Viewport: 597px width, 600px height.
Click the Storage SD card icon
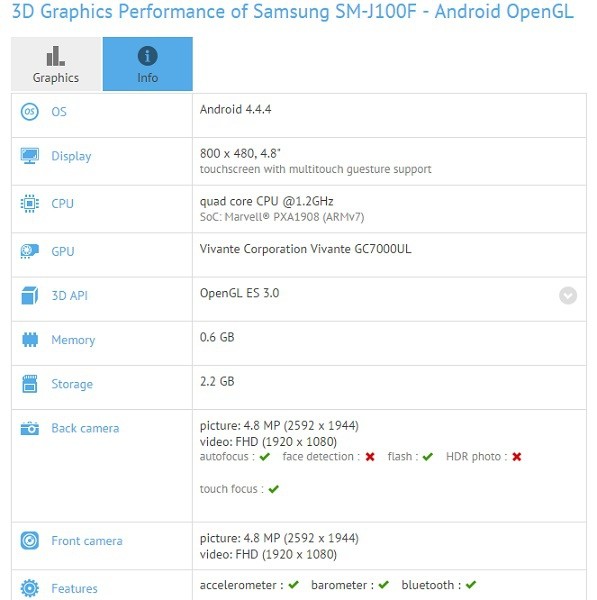click(x=29, y=384)
